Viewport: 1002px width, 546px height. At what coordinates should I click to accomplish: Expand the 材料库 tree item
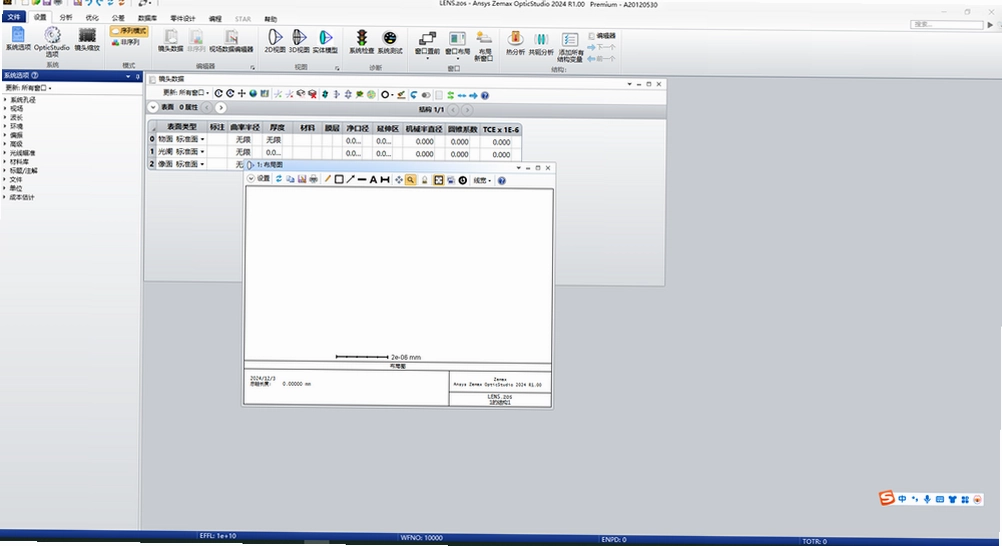6,162
